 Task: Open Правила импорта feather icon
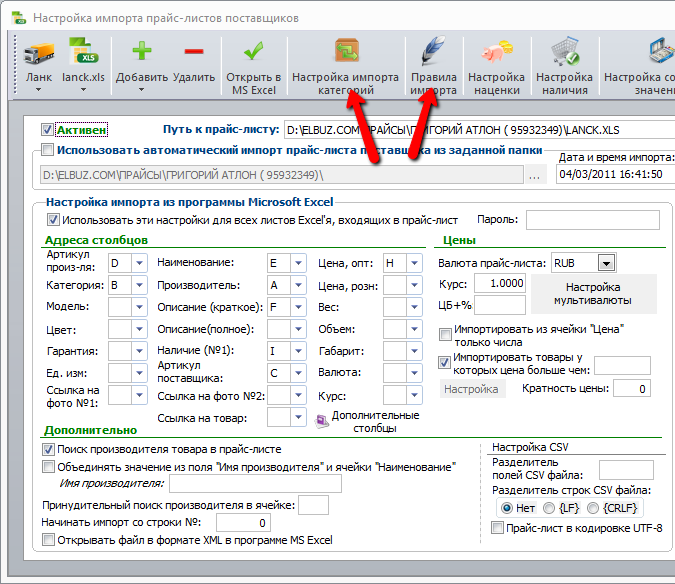433,50
